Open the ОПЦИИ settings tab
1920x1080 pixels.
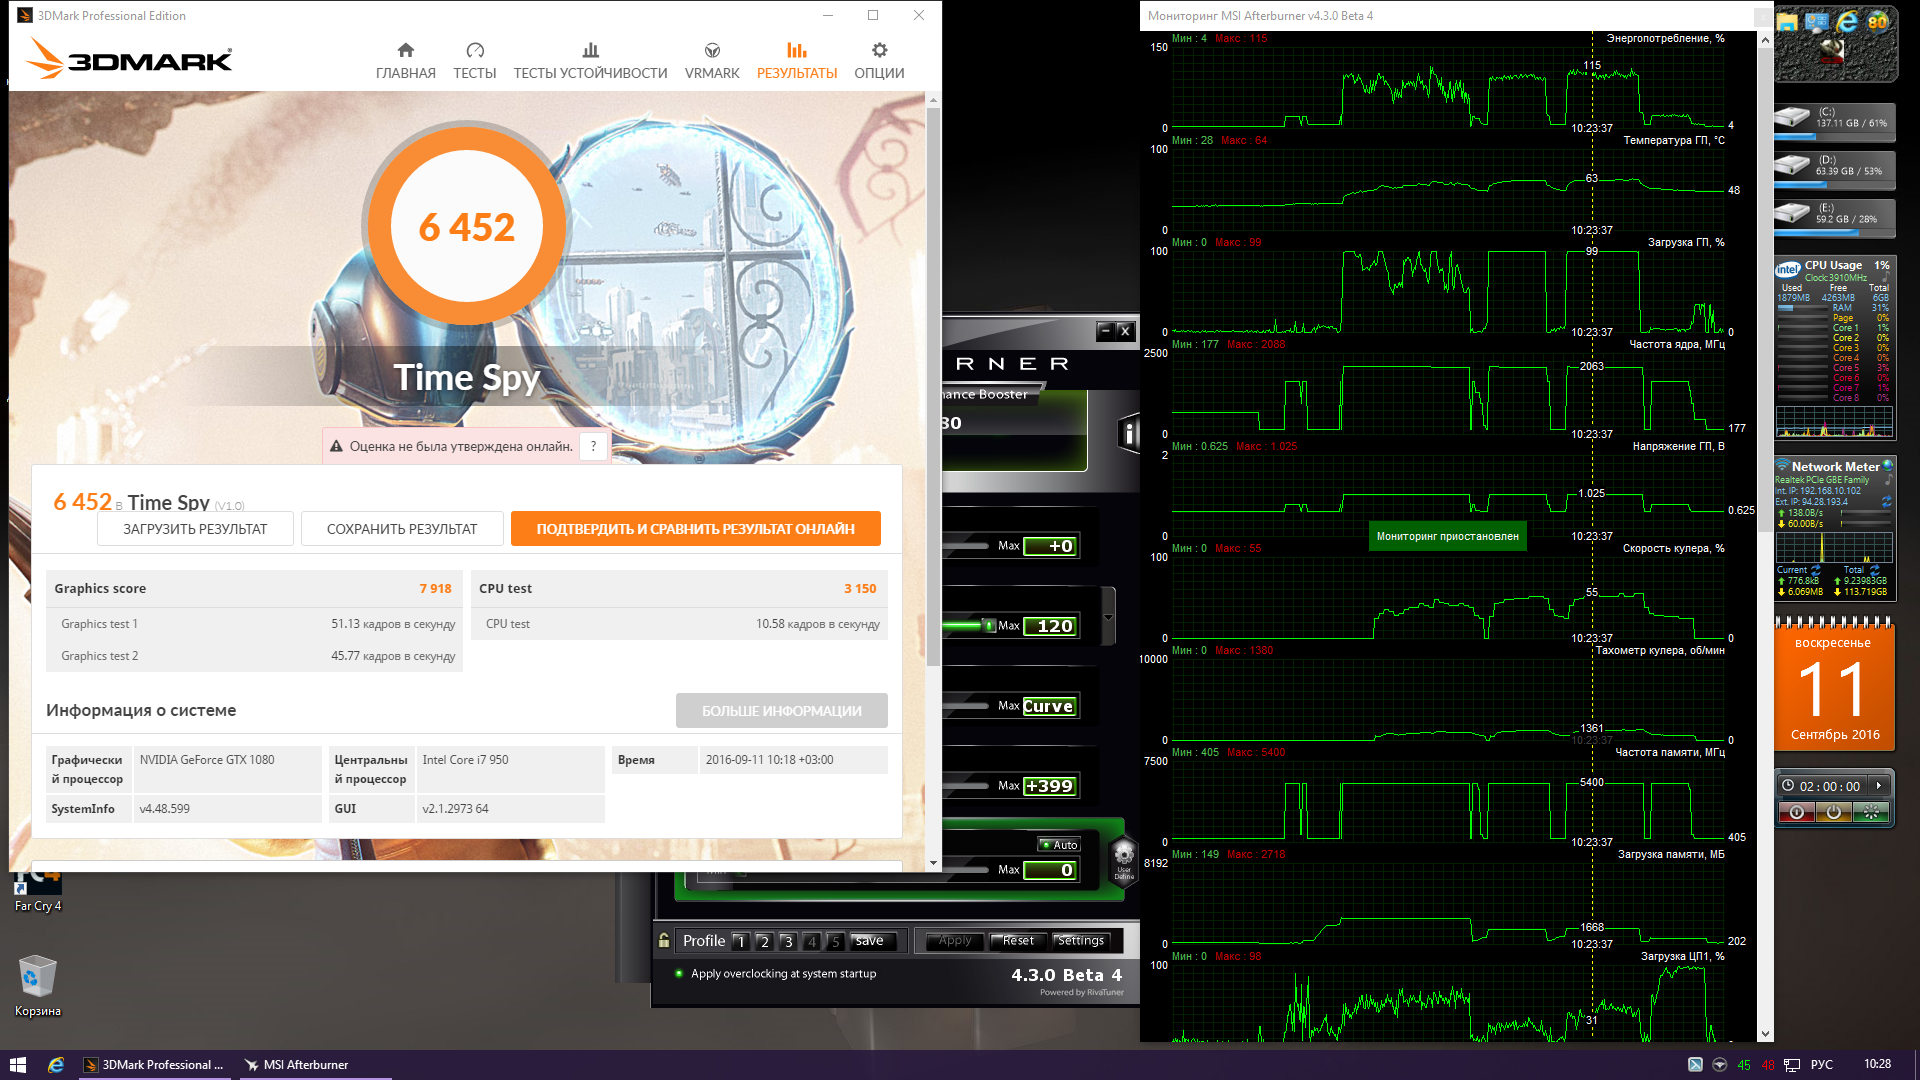tap(879, 61)
